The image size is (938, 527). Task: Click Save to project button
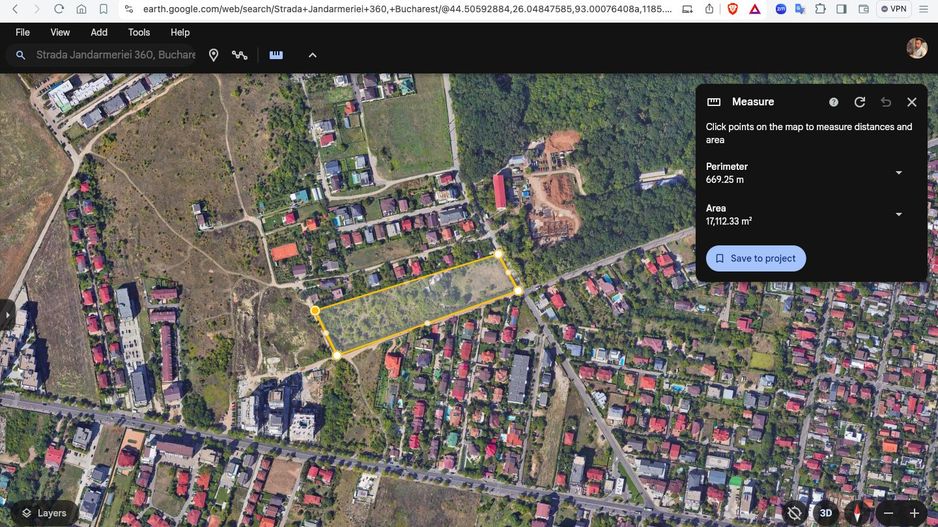pos(756,258)
